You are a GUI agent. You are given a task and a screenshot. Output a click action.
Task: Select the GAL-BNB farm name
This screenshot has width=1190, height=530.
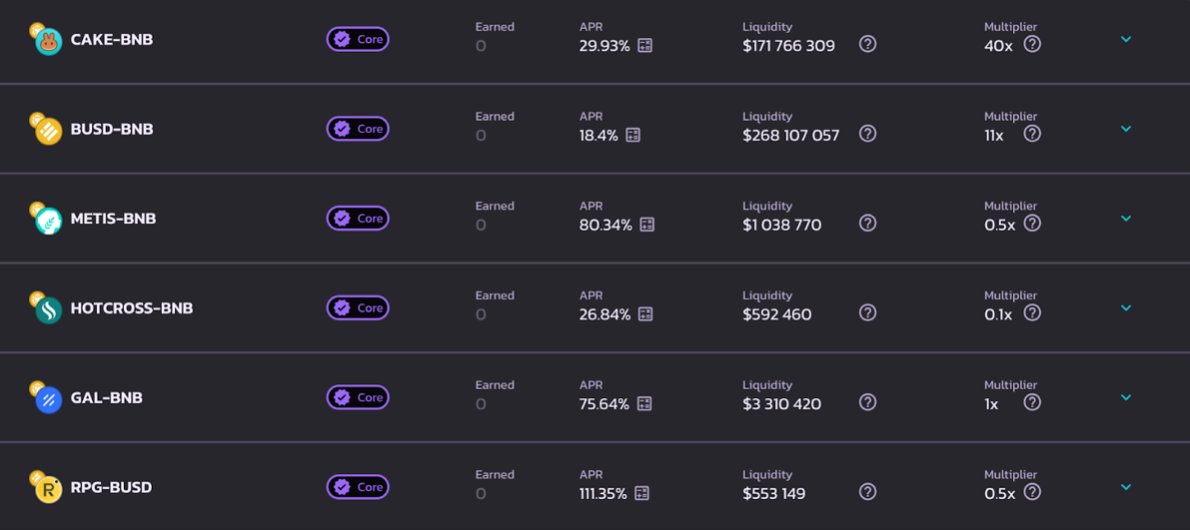coord(106,398)
